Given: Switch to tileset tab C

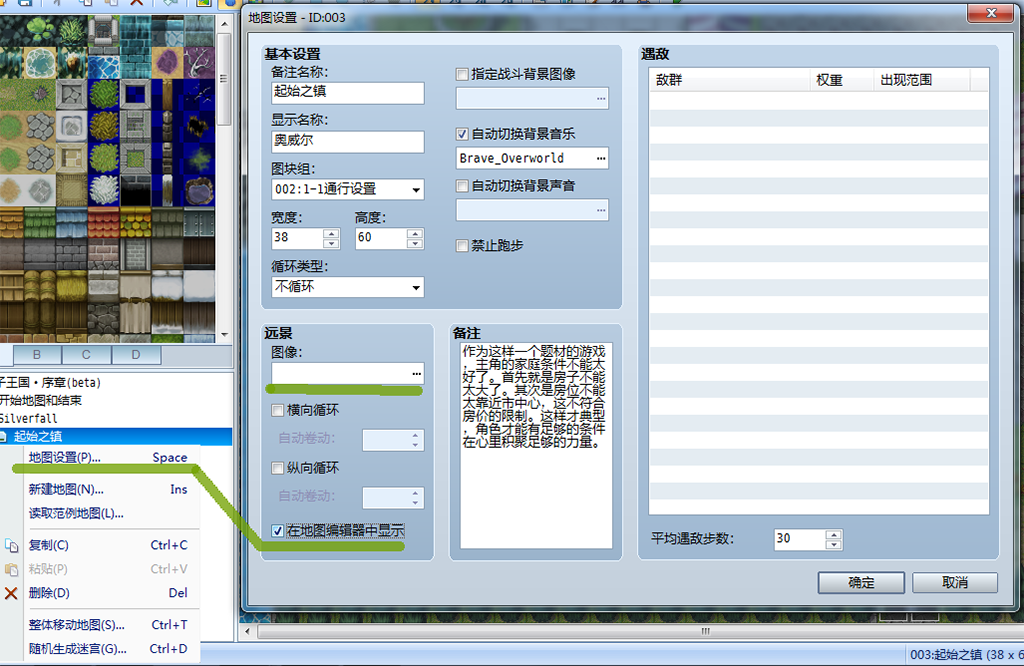Looking at the screenshot, I should pos(86,355).
